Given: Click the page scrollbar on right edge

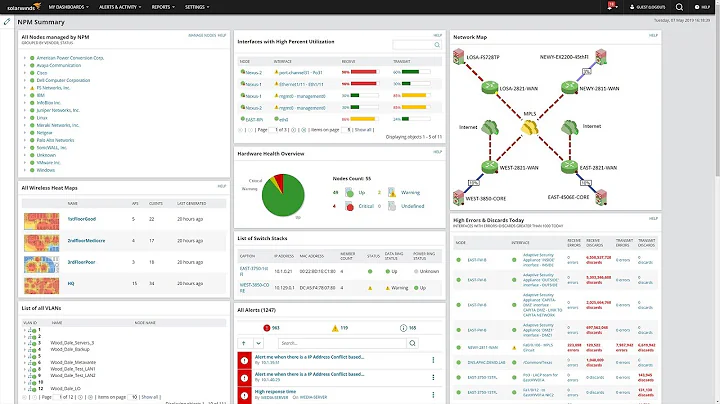Looking at the screenshot, I should click(717, 92).
